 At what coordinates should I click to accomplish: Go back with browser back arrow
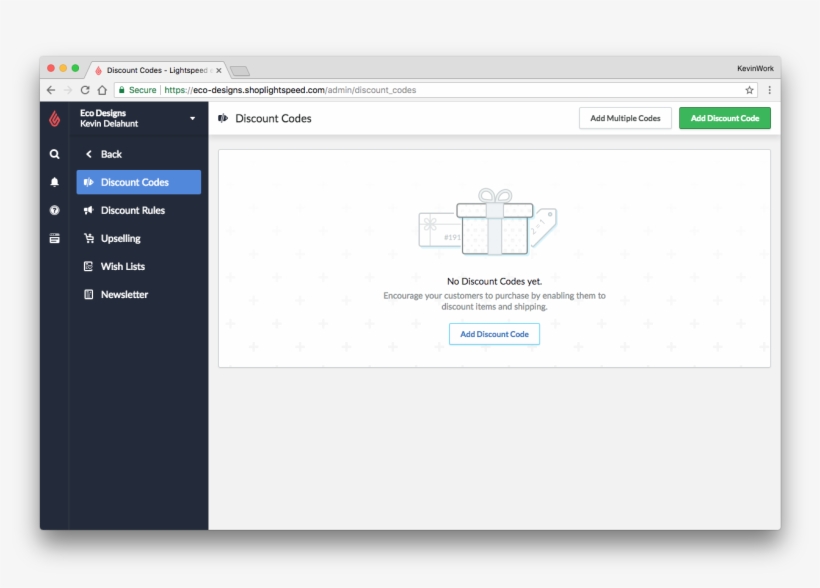[51, 90]
